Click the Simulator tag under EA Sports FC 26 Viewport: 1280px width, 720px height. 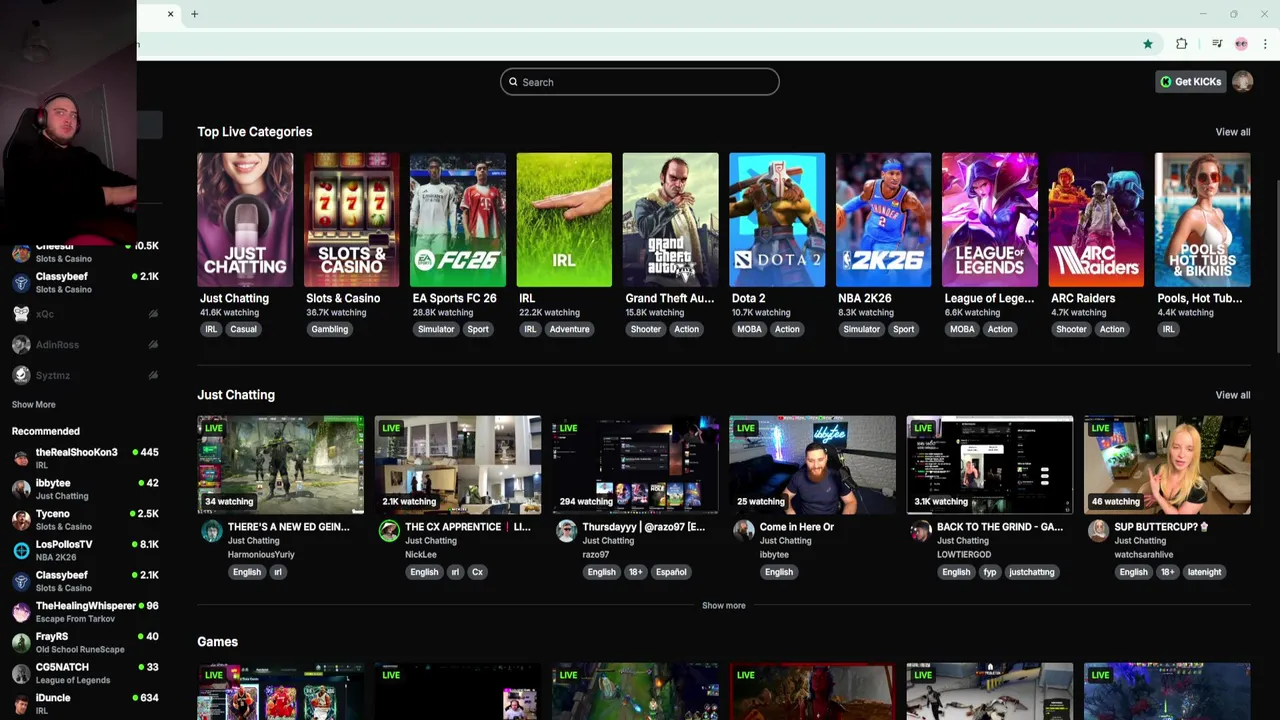click(436, 329)
